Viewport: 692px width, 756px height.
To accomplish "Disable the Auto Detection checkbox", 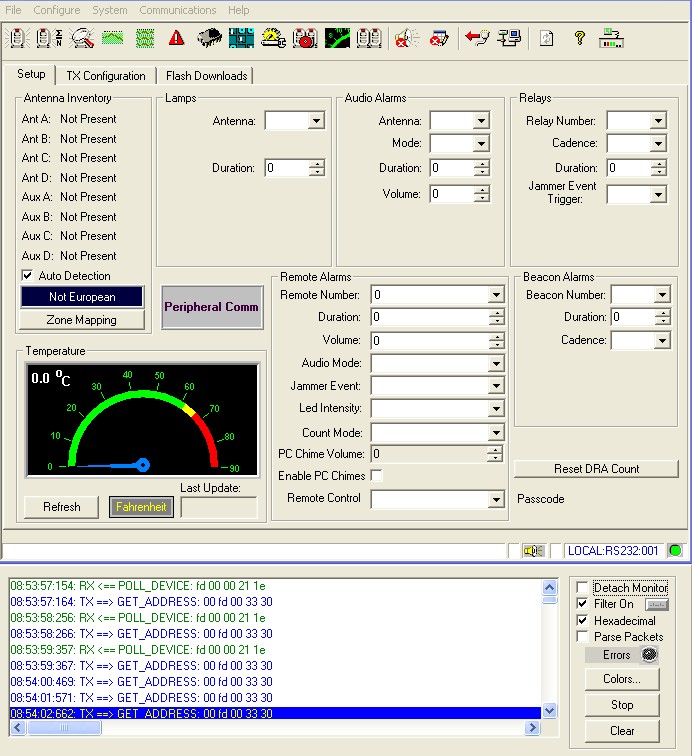I will 27,276.
